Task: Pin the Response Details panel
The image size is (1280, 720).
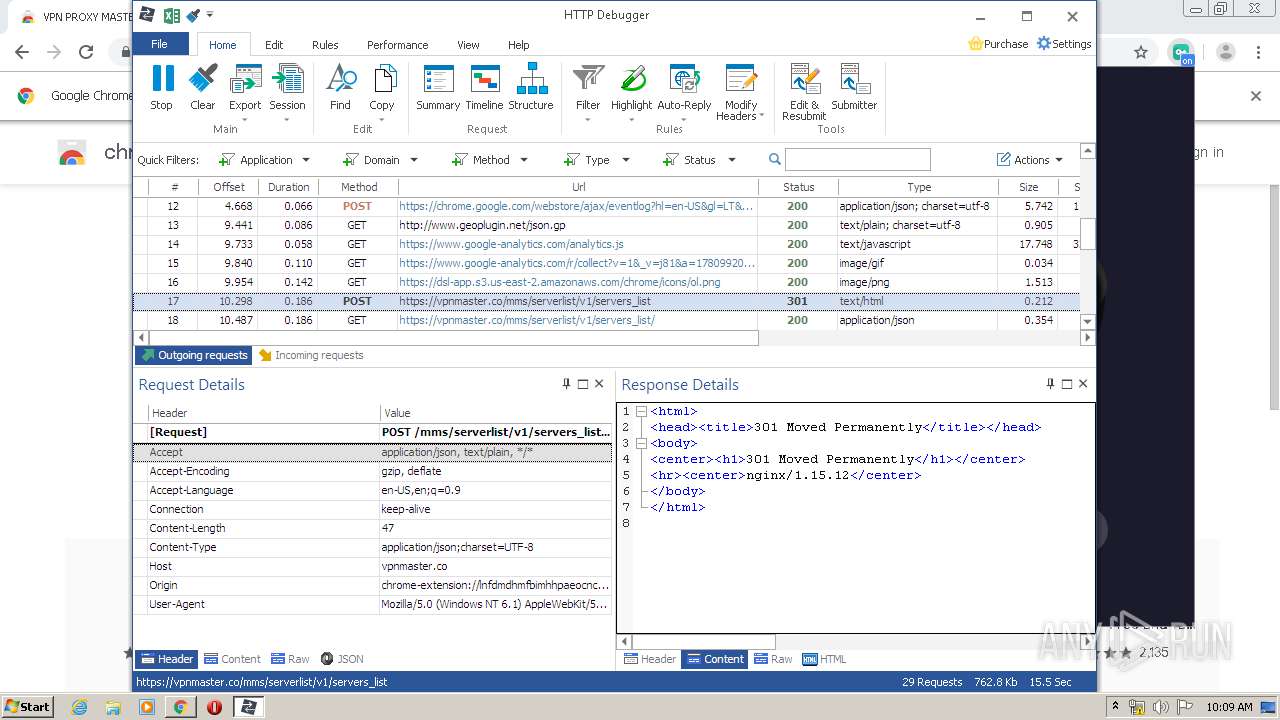Action: coord(1050,384)
